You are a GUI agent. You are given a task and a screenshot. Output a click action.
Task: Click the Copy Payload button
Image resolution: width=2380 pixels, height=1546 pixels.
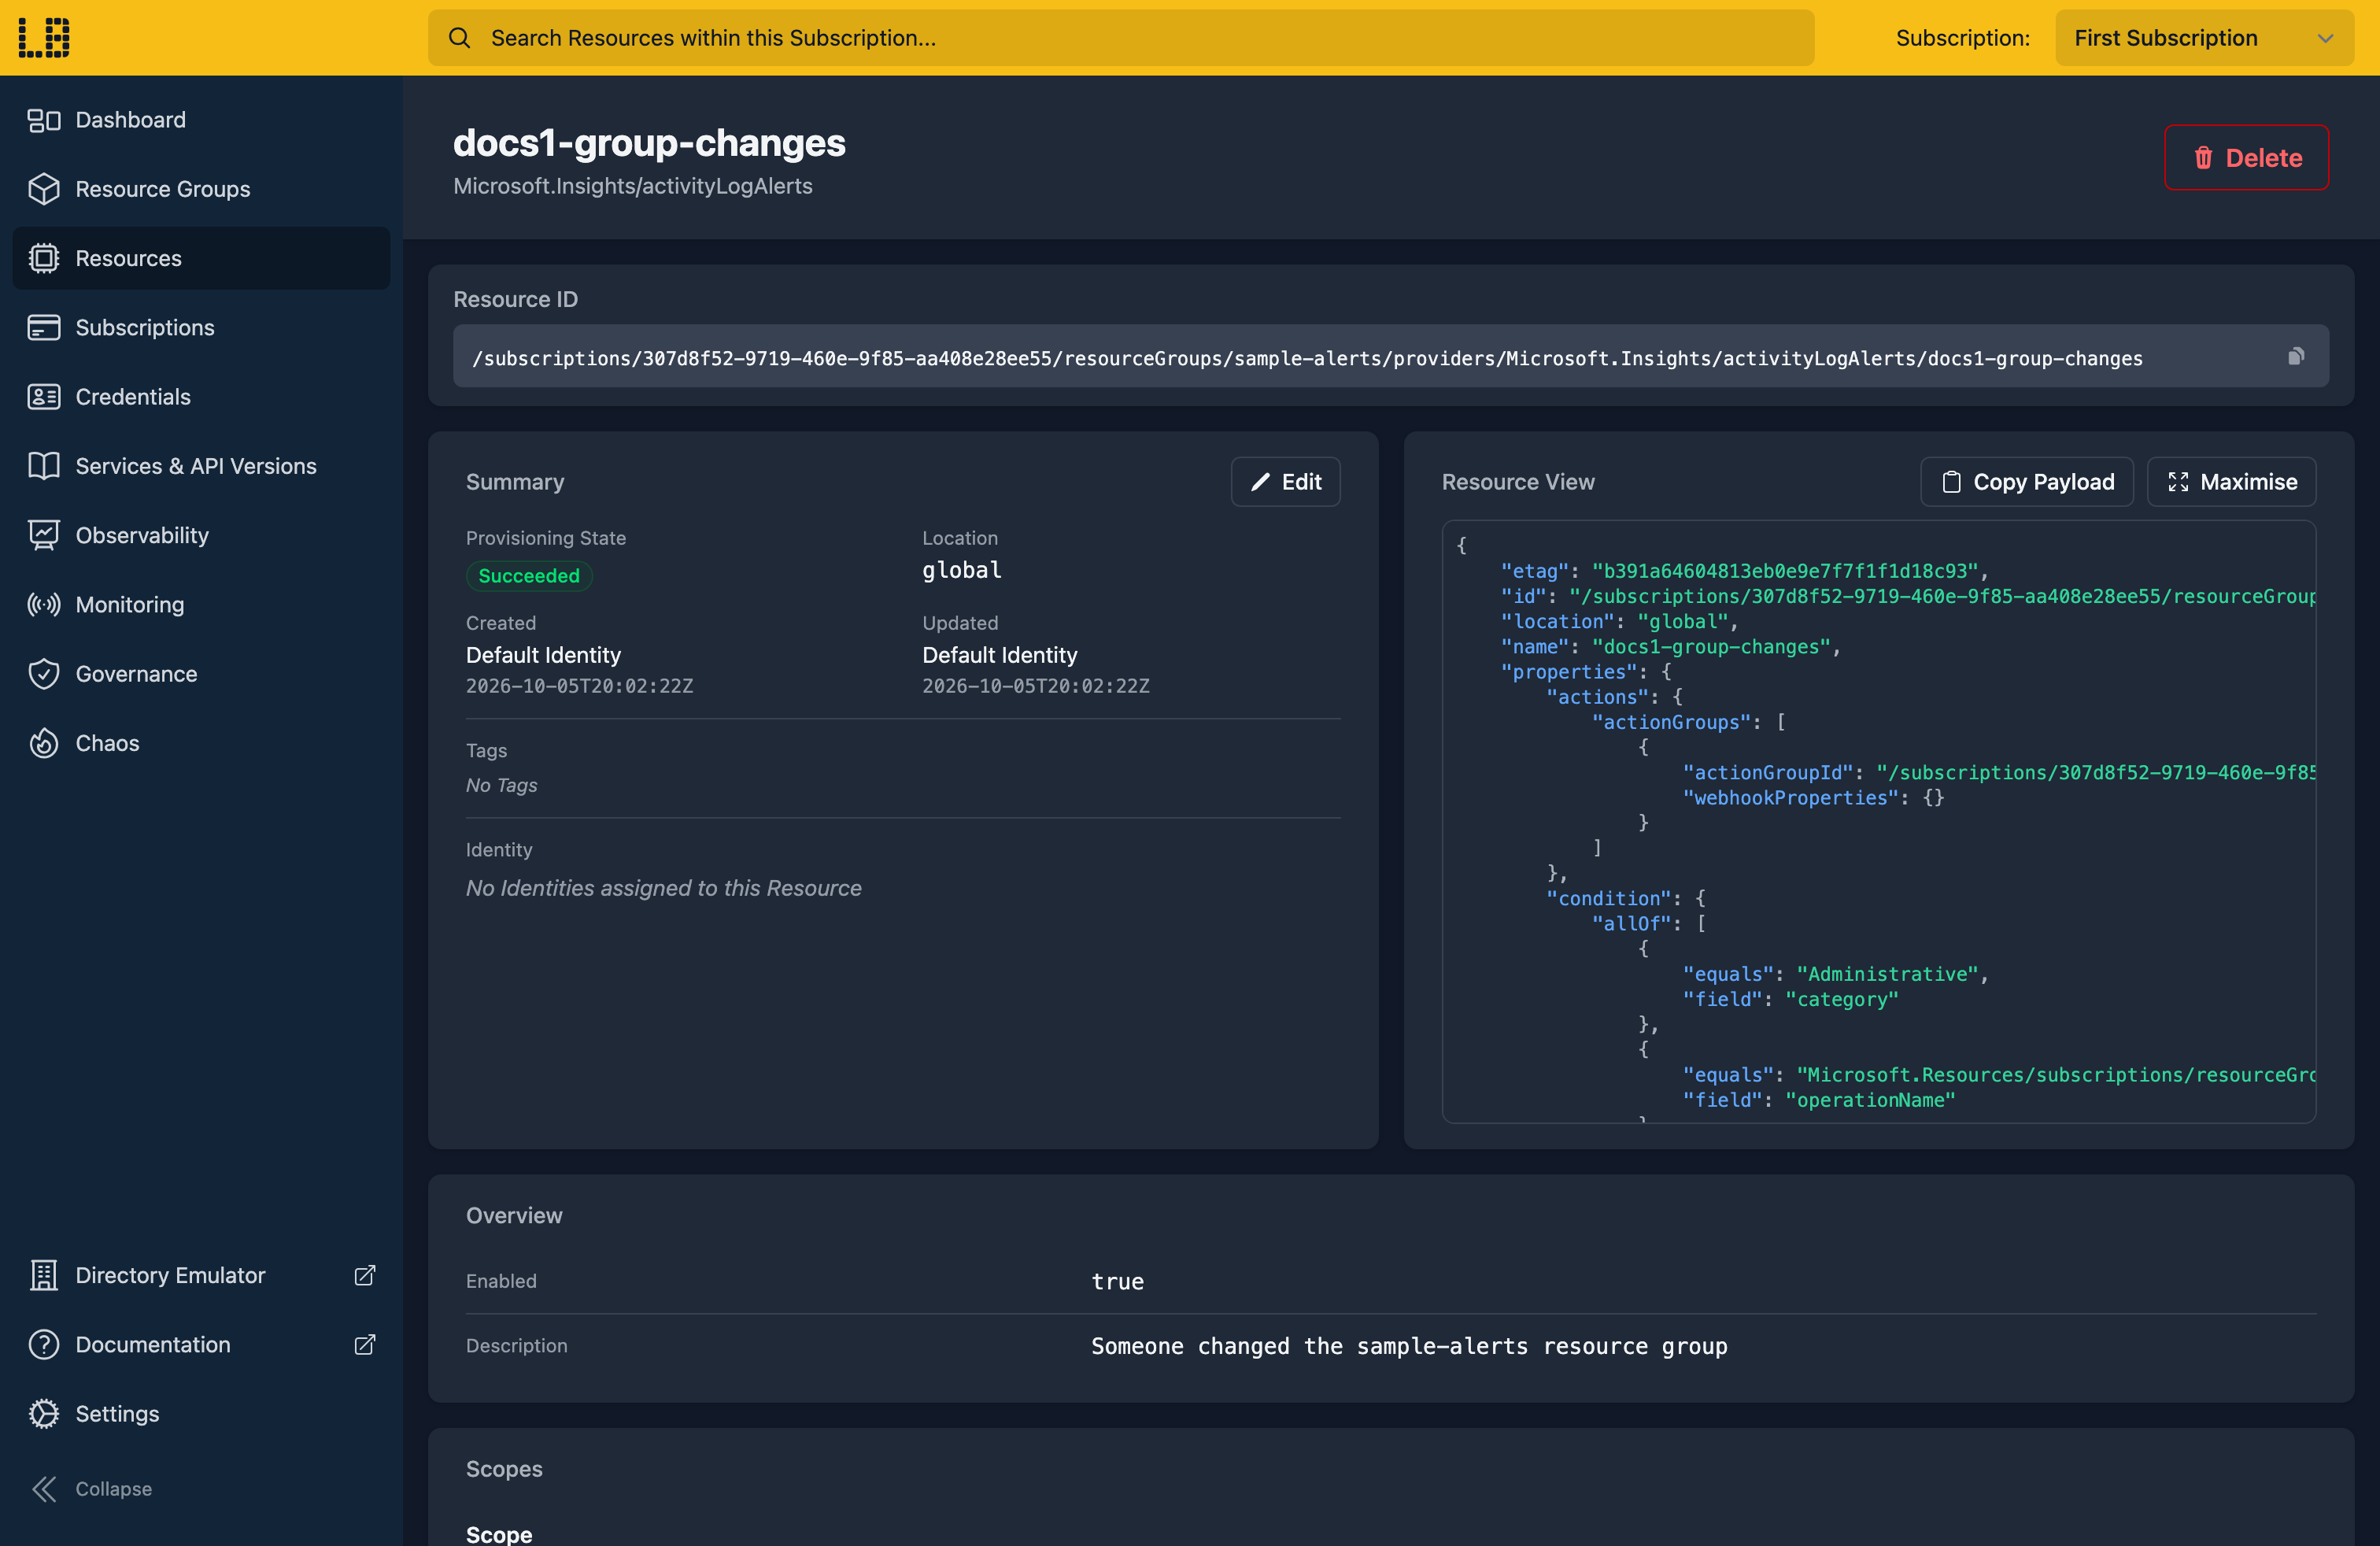(x=2027, y=482)
